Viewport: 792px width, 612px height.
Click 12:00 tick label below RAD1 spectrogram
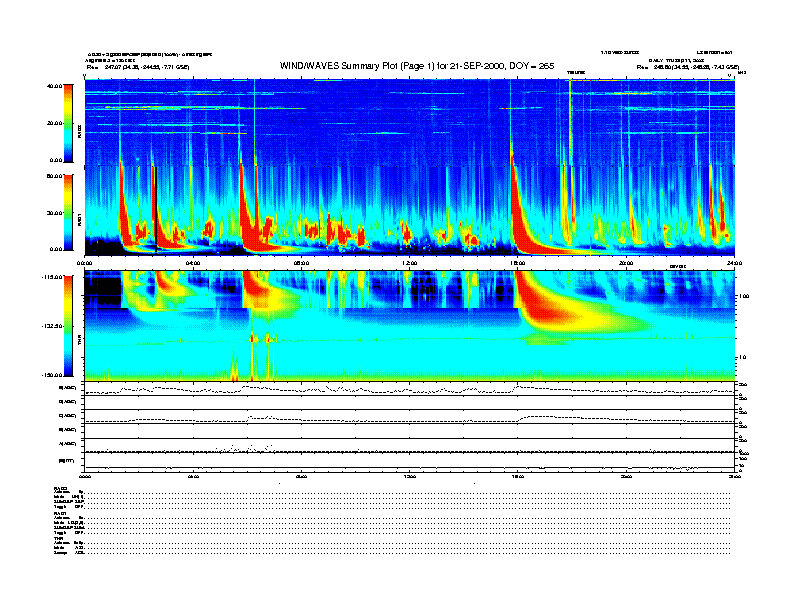click(x=410, y=263)
